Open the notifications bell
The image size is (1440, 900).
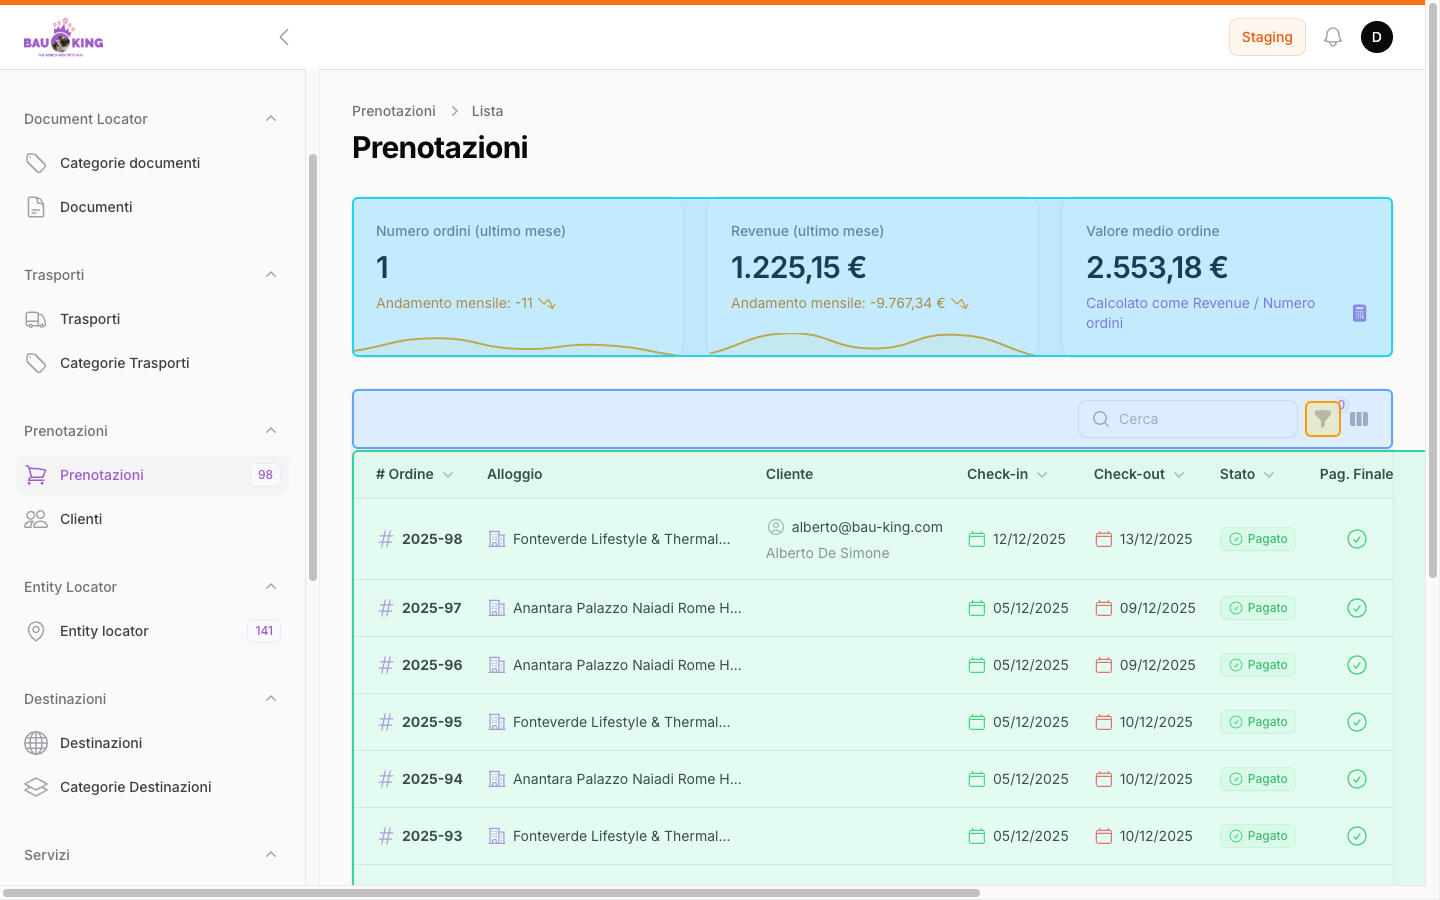pyautogui.click(x=1333, y=37)
